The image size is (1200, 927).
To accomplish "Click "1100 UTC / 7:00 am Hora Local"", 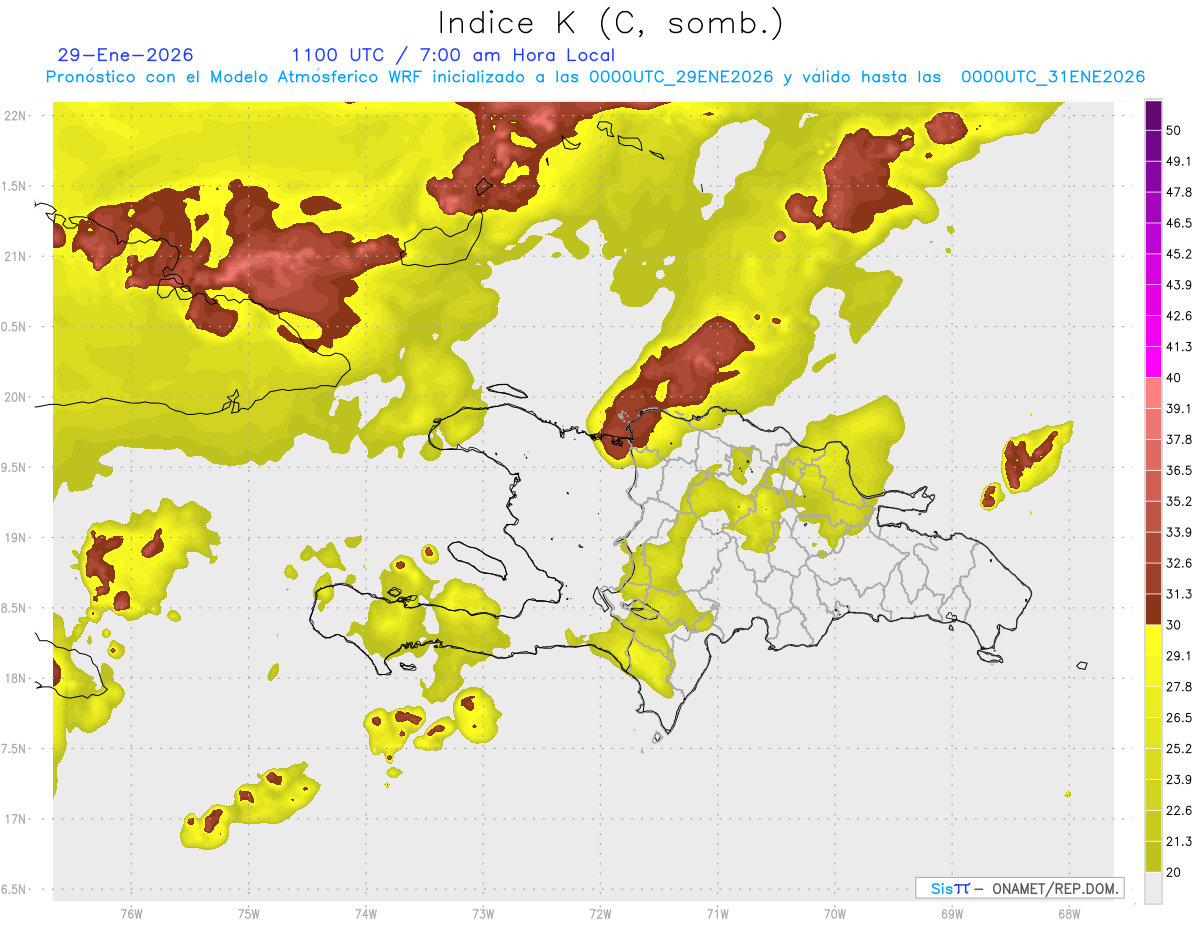I will click(453, 55).
